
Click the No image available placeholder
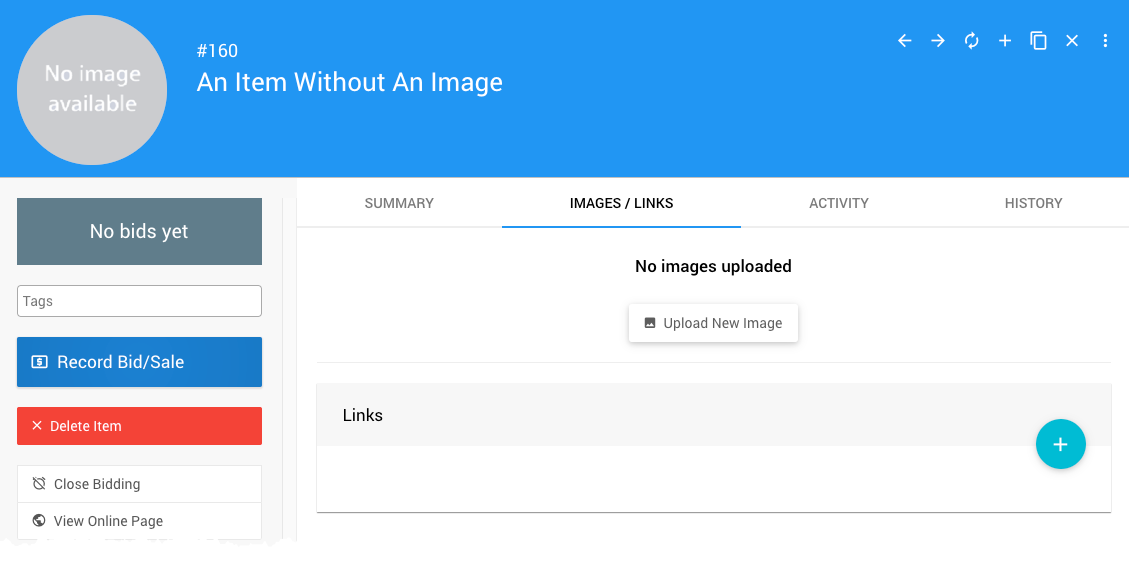pos(92,90)
